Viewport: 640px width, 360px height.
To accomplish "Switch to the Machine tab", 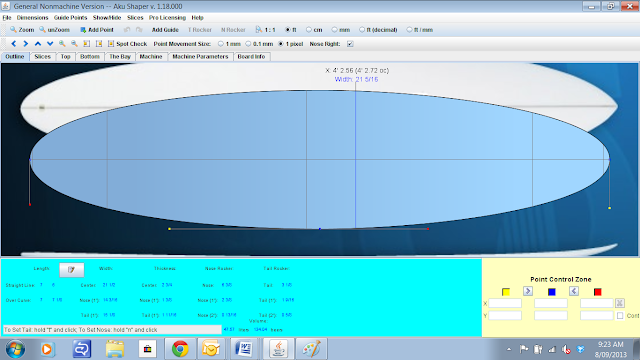I will pos(151,57).
